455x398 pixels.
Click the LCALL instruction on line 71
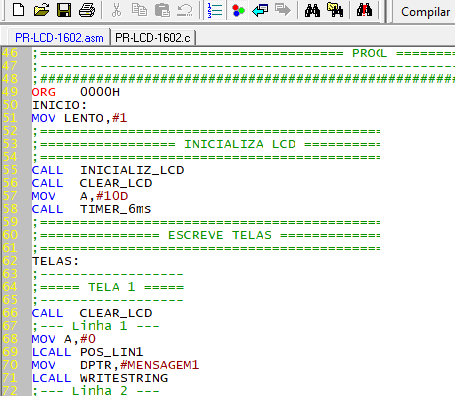pyautogui.click(x=51, y=378)
